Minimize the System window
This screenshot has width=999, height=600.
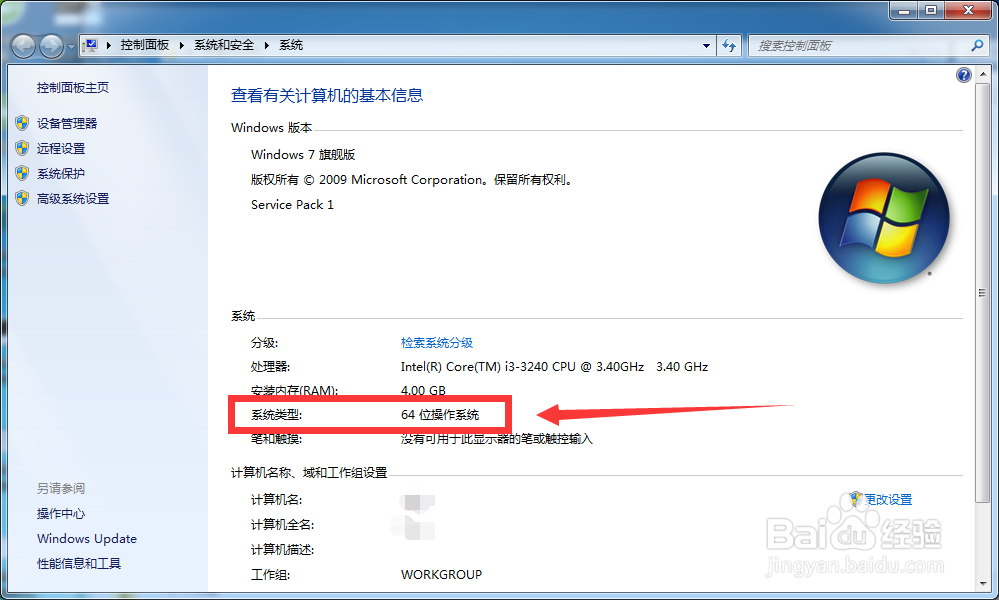pyautogui.click(x=903, y=10)
